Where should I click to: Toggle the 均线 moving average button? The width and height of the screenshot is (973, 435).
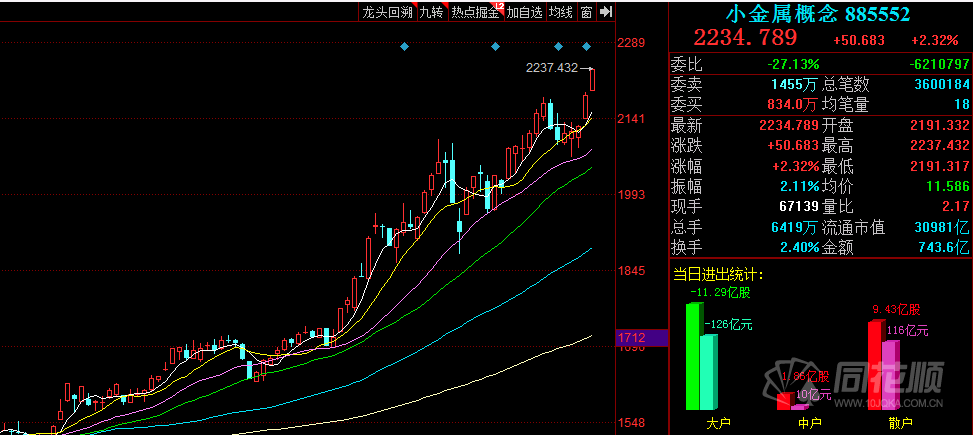click(x=561, y=11)
